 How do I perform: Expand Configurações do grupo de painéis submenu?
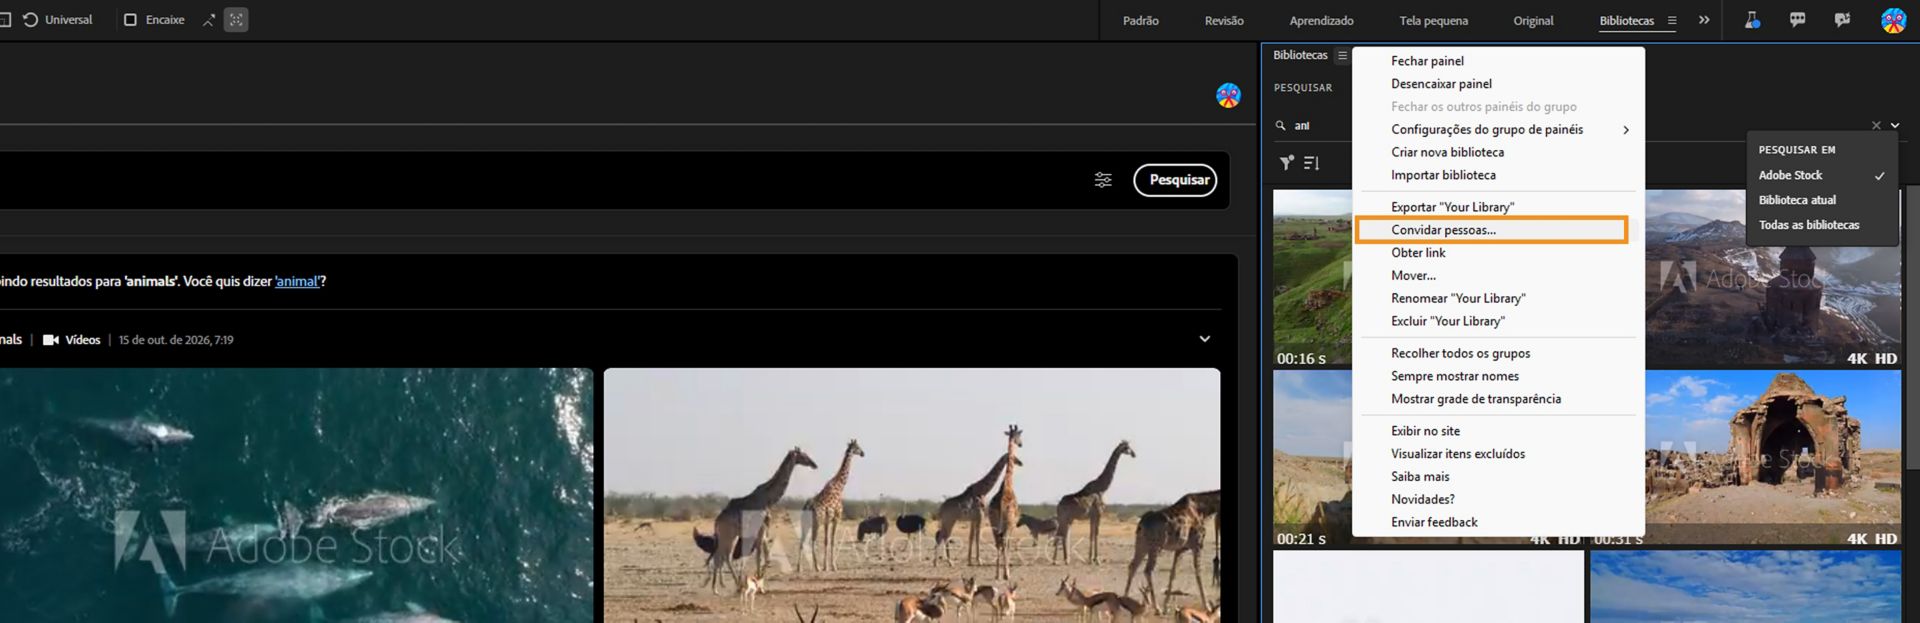(x=1498, y=130)
